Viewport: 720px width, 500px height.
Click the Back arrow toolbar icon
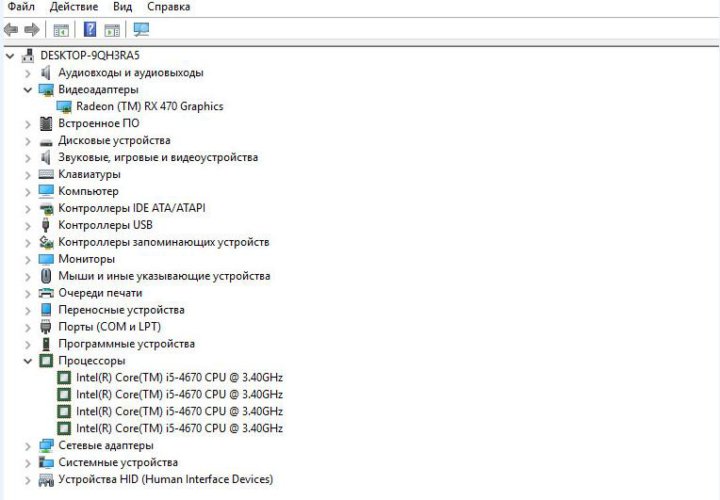(x=11, y=30)
